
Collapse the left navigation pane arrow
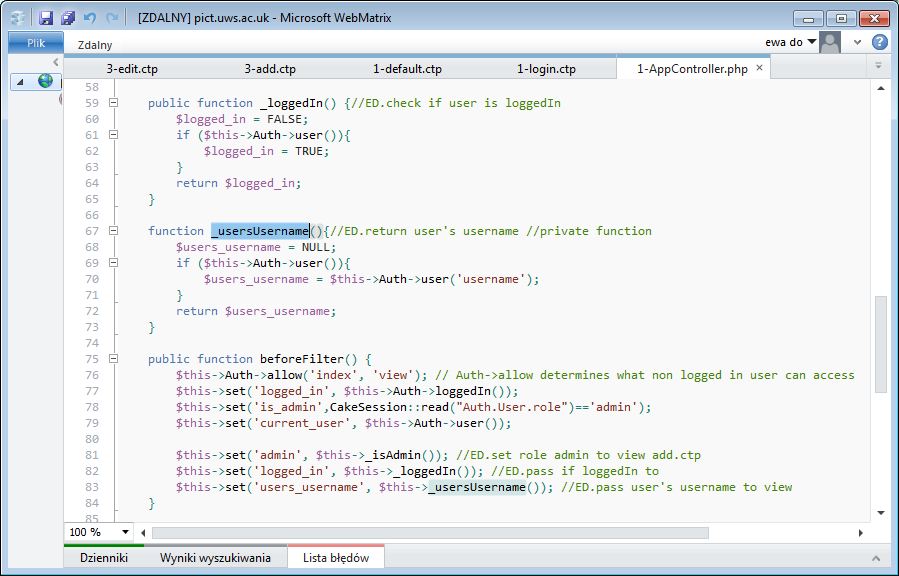click(x=56, y=62)
